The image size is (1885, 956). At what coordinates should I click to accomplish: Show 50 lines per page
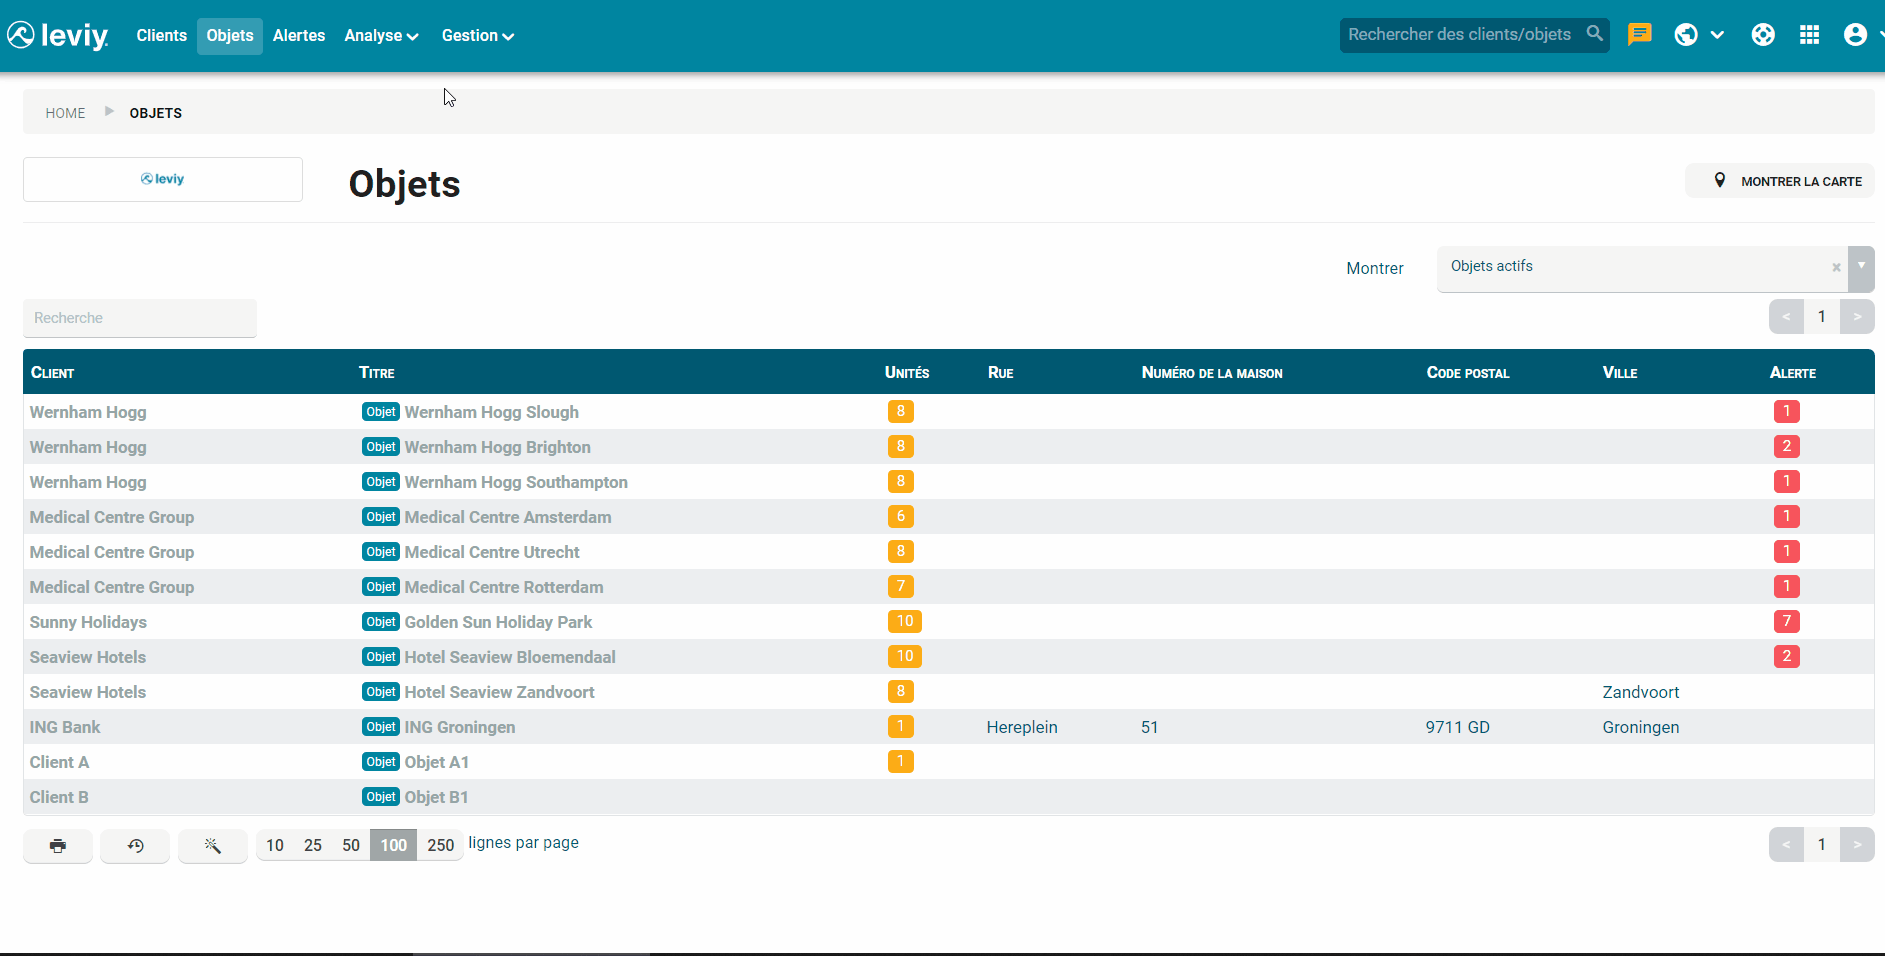pos(351,845)
